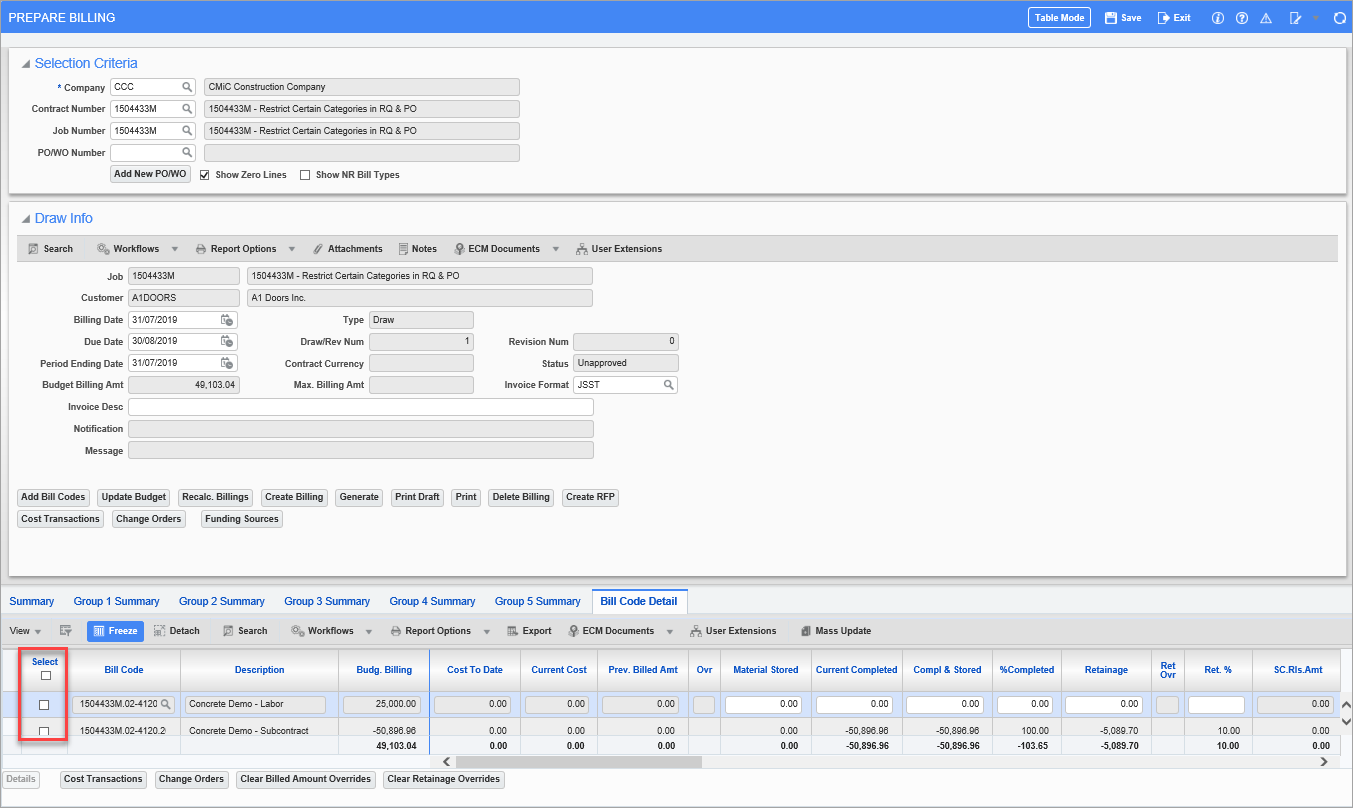Click Search in Draw Info toolbar
The image size is (1353, 808).
[x=50, y=249]
